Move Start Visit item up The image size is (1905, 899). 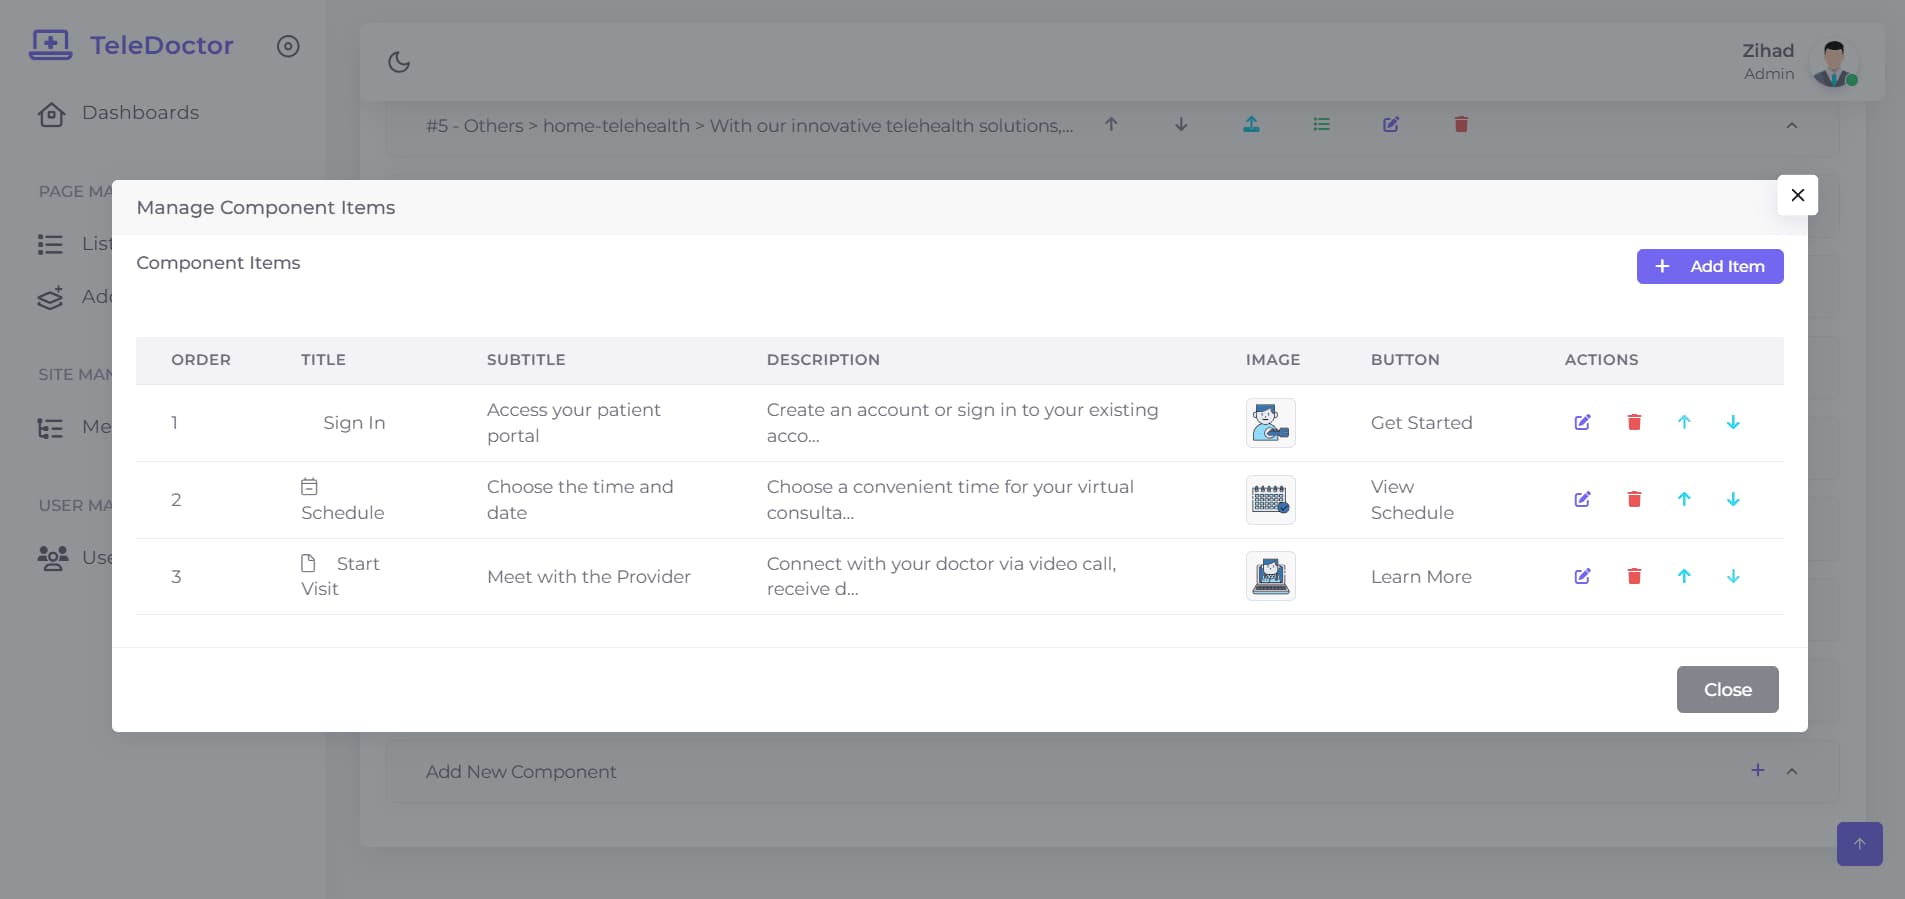pyautogui.click(x=1684, y=576)
